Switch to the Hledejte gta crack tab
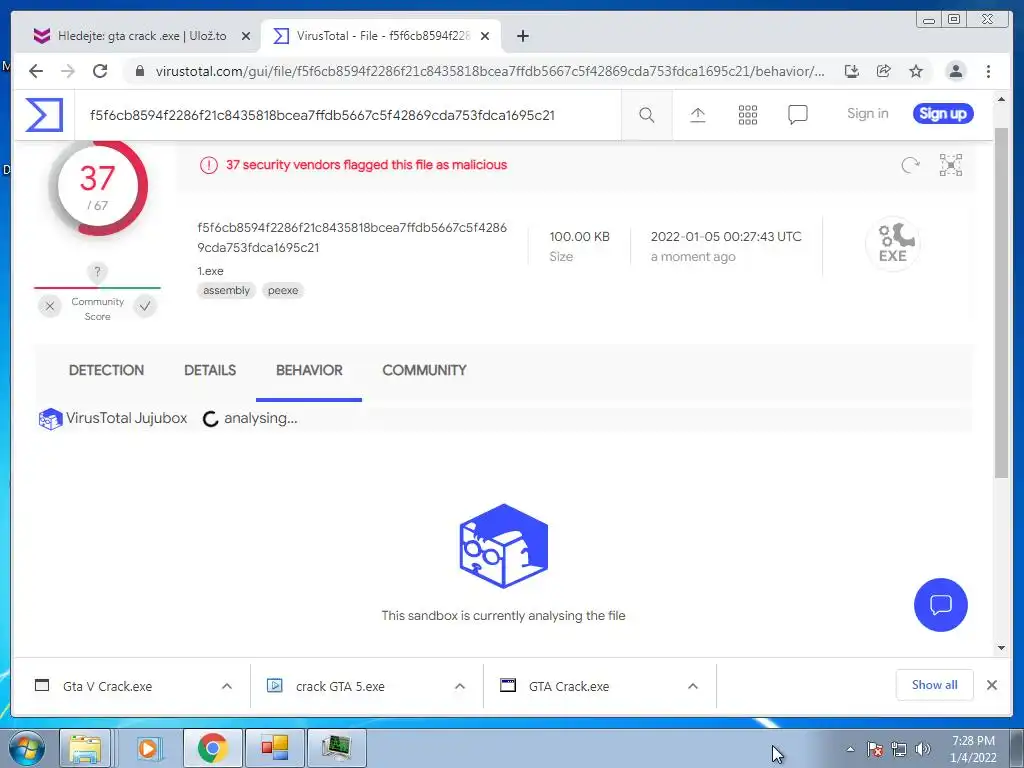Screen dimensions: 1024x768 [142, 36]
